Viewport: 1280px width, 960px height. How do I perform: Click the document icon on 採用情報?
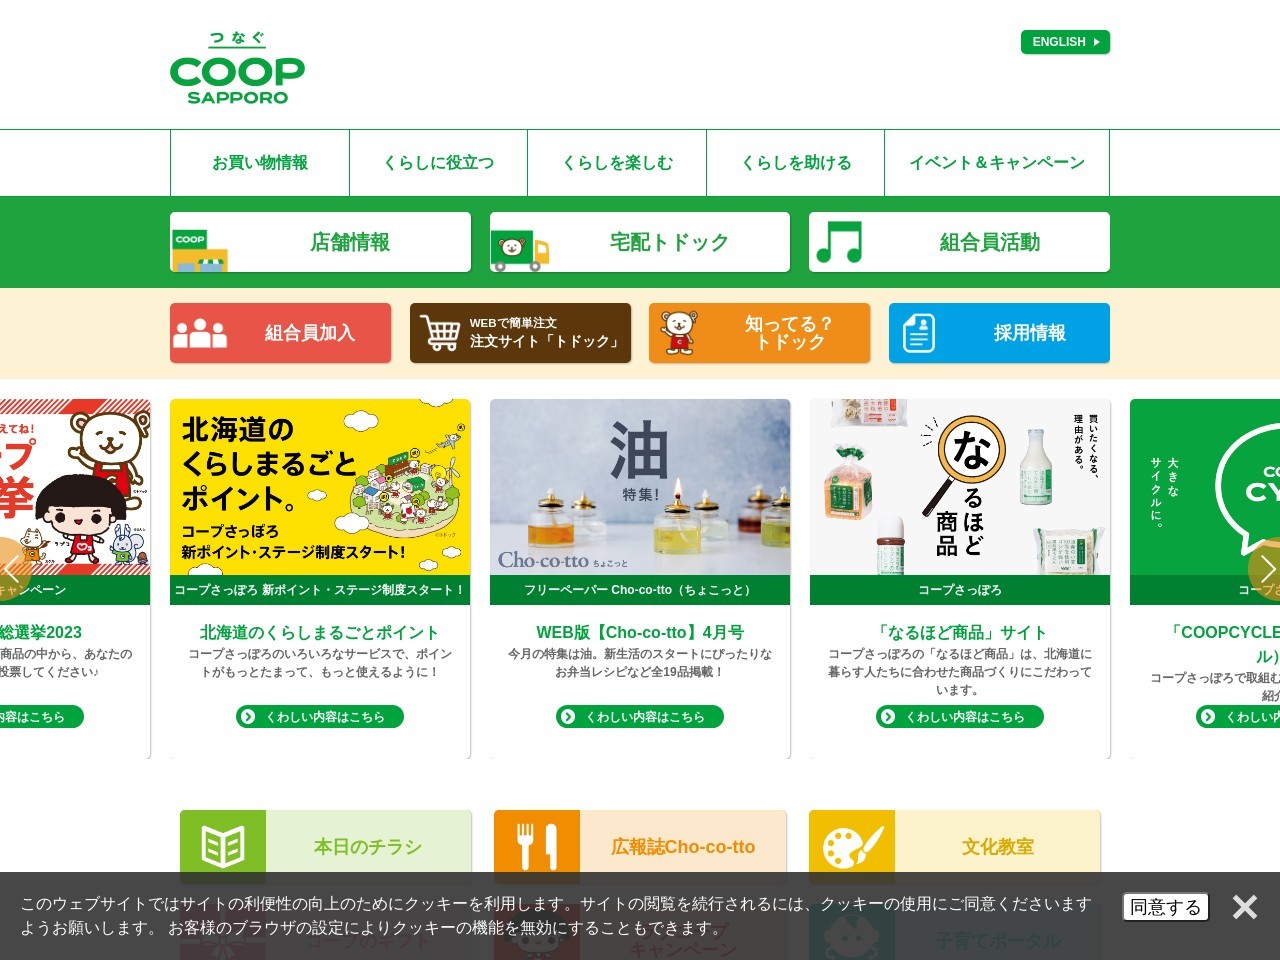(x=919, y=333)
